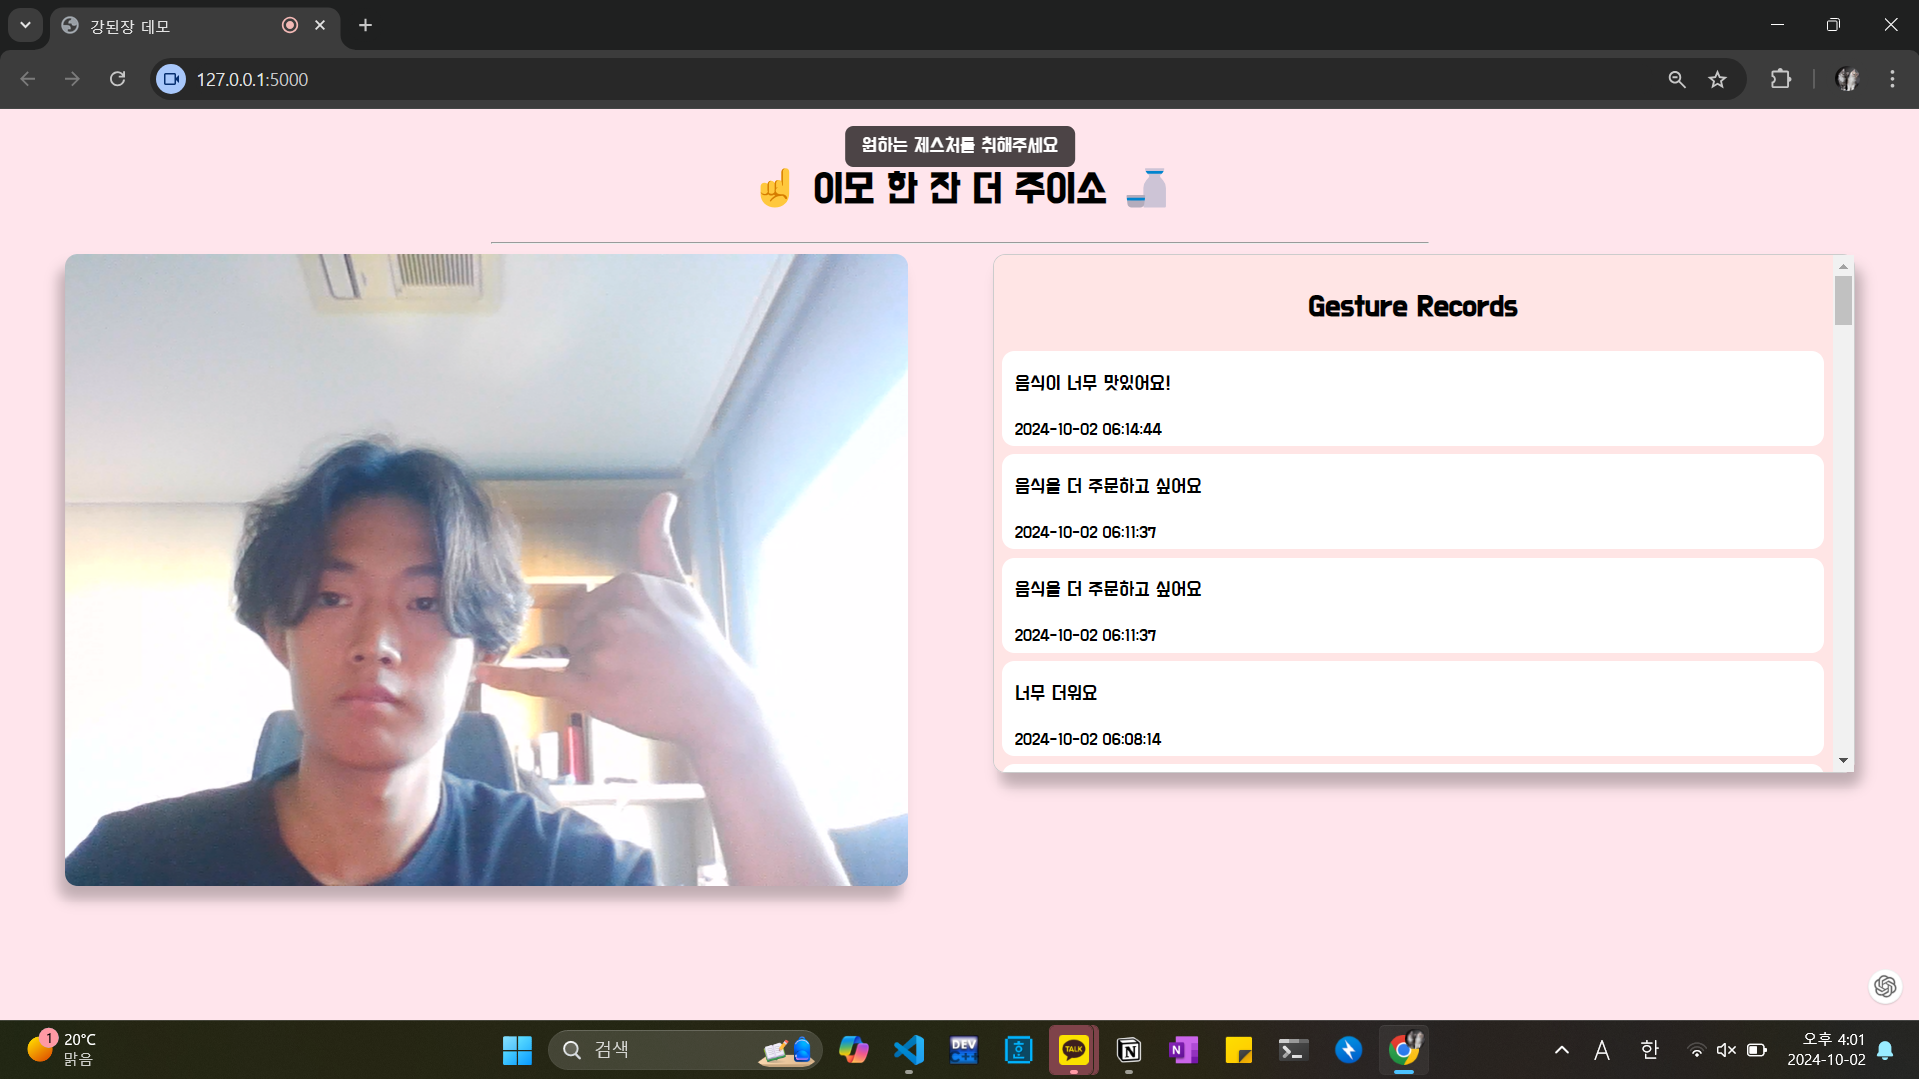Click the records list scroll-up arrow
Screen dimensions: 1919x1079
pyautogui.click(x=1843, y=266)
